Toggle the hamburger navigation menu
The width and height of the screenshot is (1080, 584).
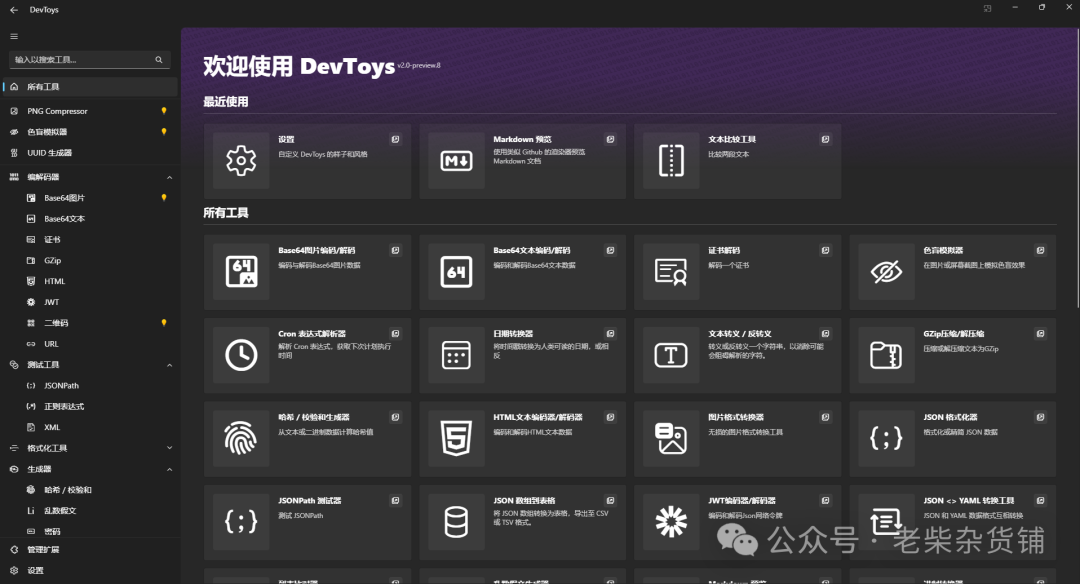[x=14, y=36]
